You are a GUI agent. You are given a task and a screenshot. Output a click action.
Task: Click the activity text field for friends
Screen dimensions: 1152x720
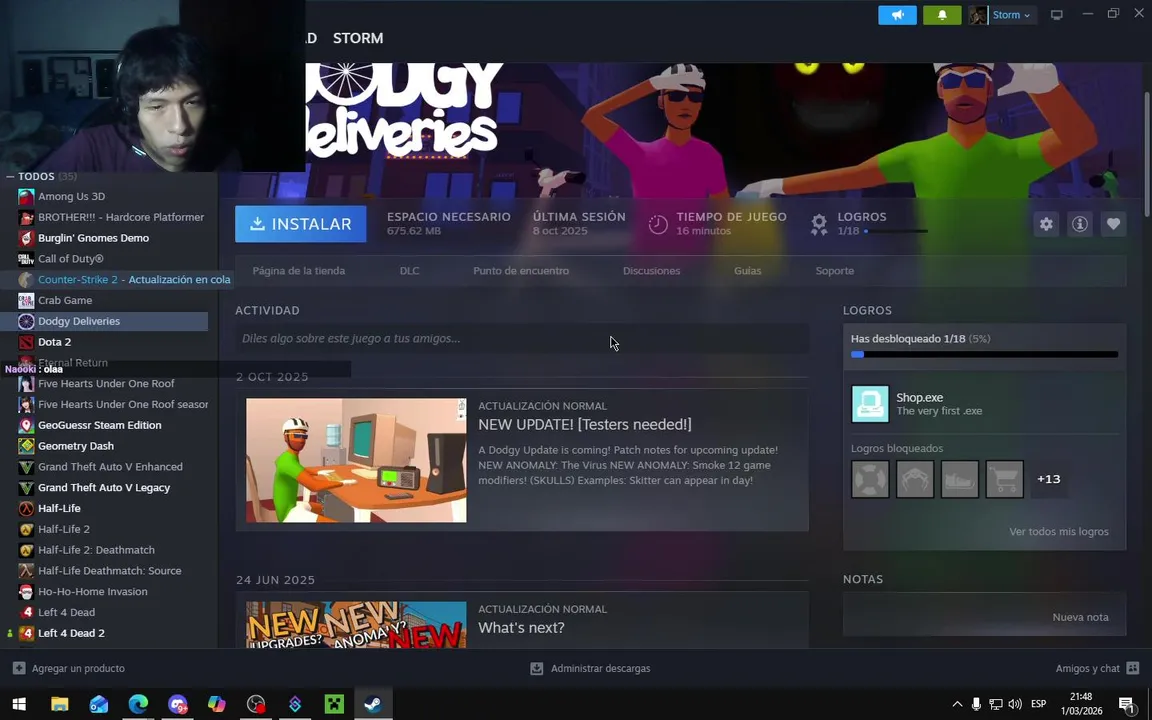coord(522,339)
